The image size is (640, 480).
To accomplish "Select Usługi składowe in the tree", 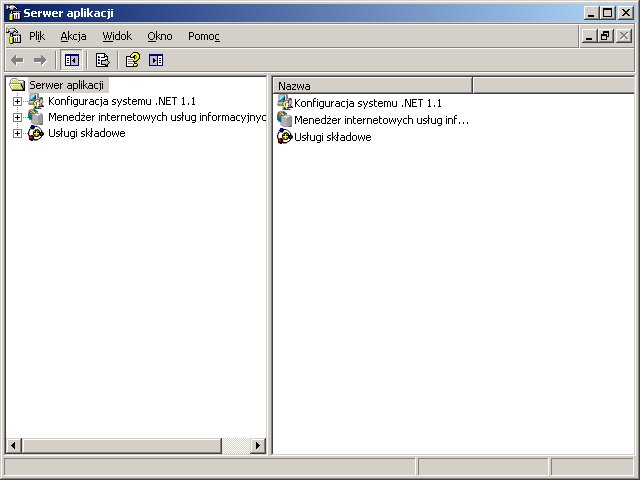I will tap(87, 133).
